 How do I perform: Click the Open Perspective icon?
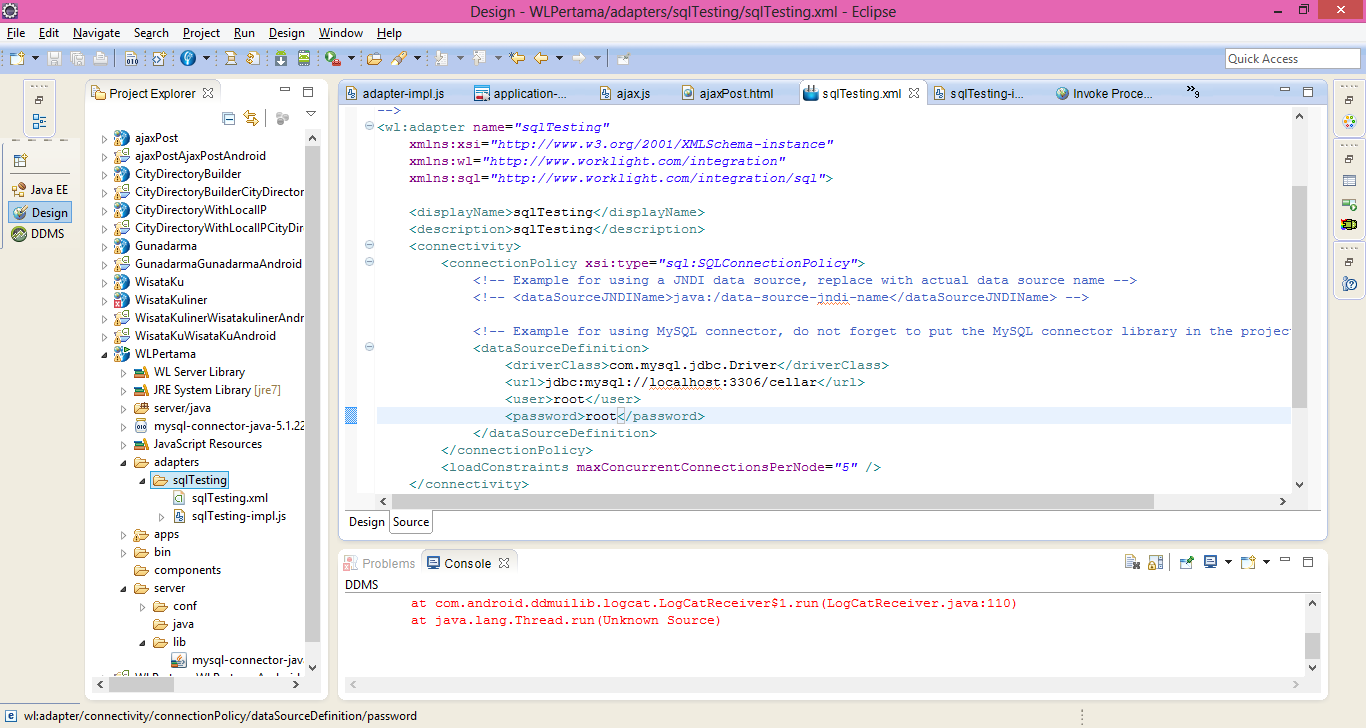21,160
